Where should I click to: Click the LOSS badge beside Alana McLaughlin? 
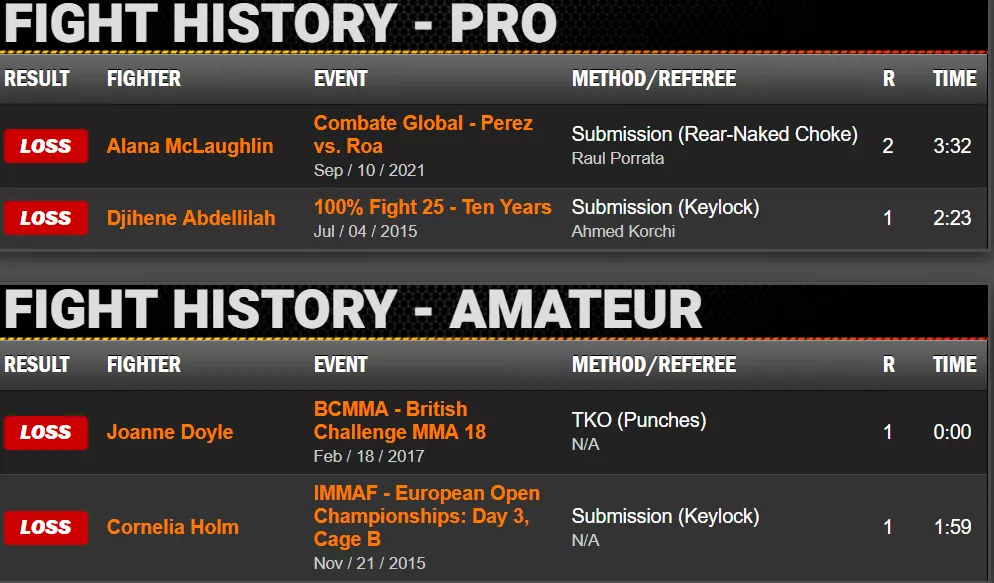pos(46,146)
